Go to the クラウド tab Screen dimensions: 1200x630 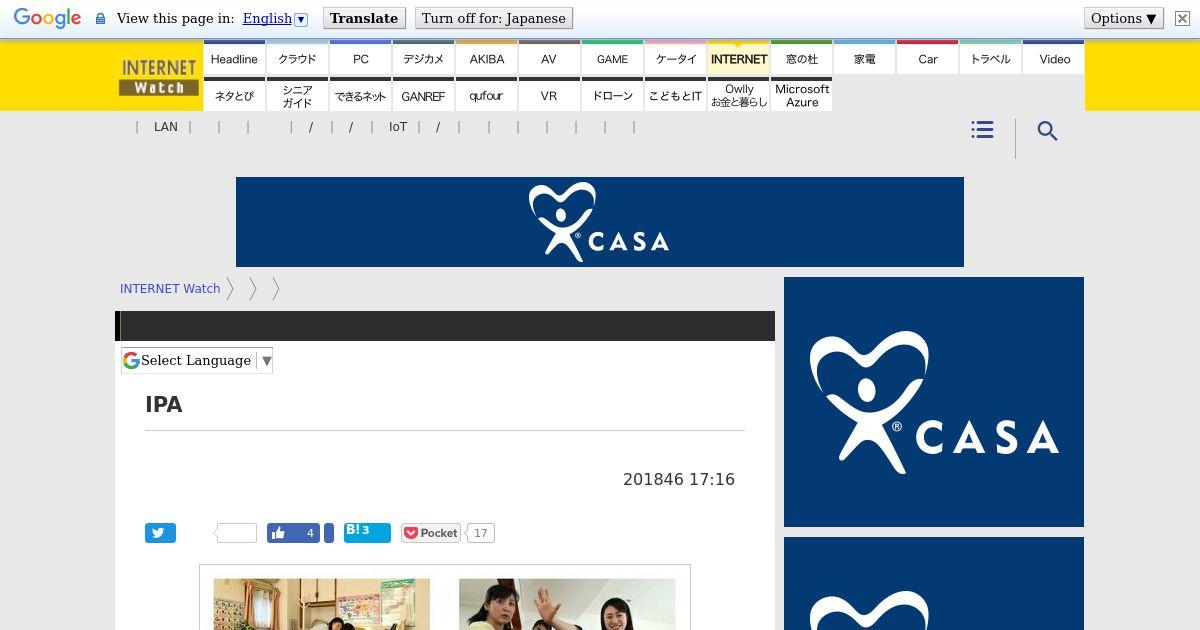pos(297,58)
